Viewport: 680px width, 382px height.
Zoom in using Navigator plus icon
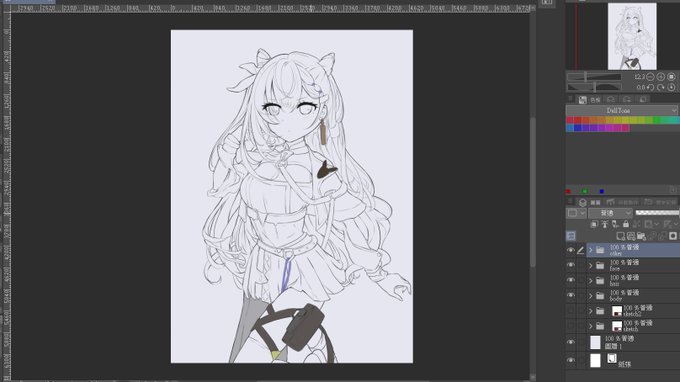(660, 77)
